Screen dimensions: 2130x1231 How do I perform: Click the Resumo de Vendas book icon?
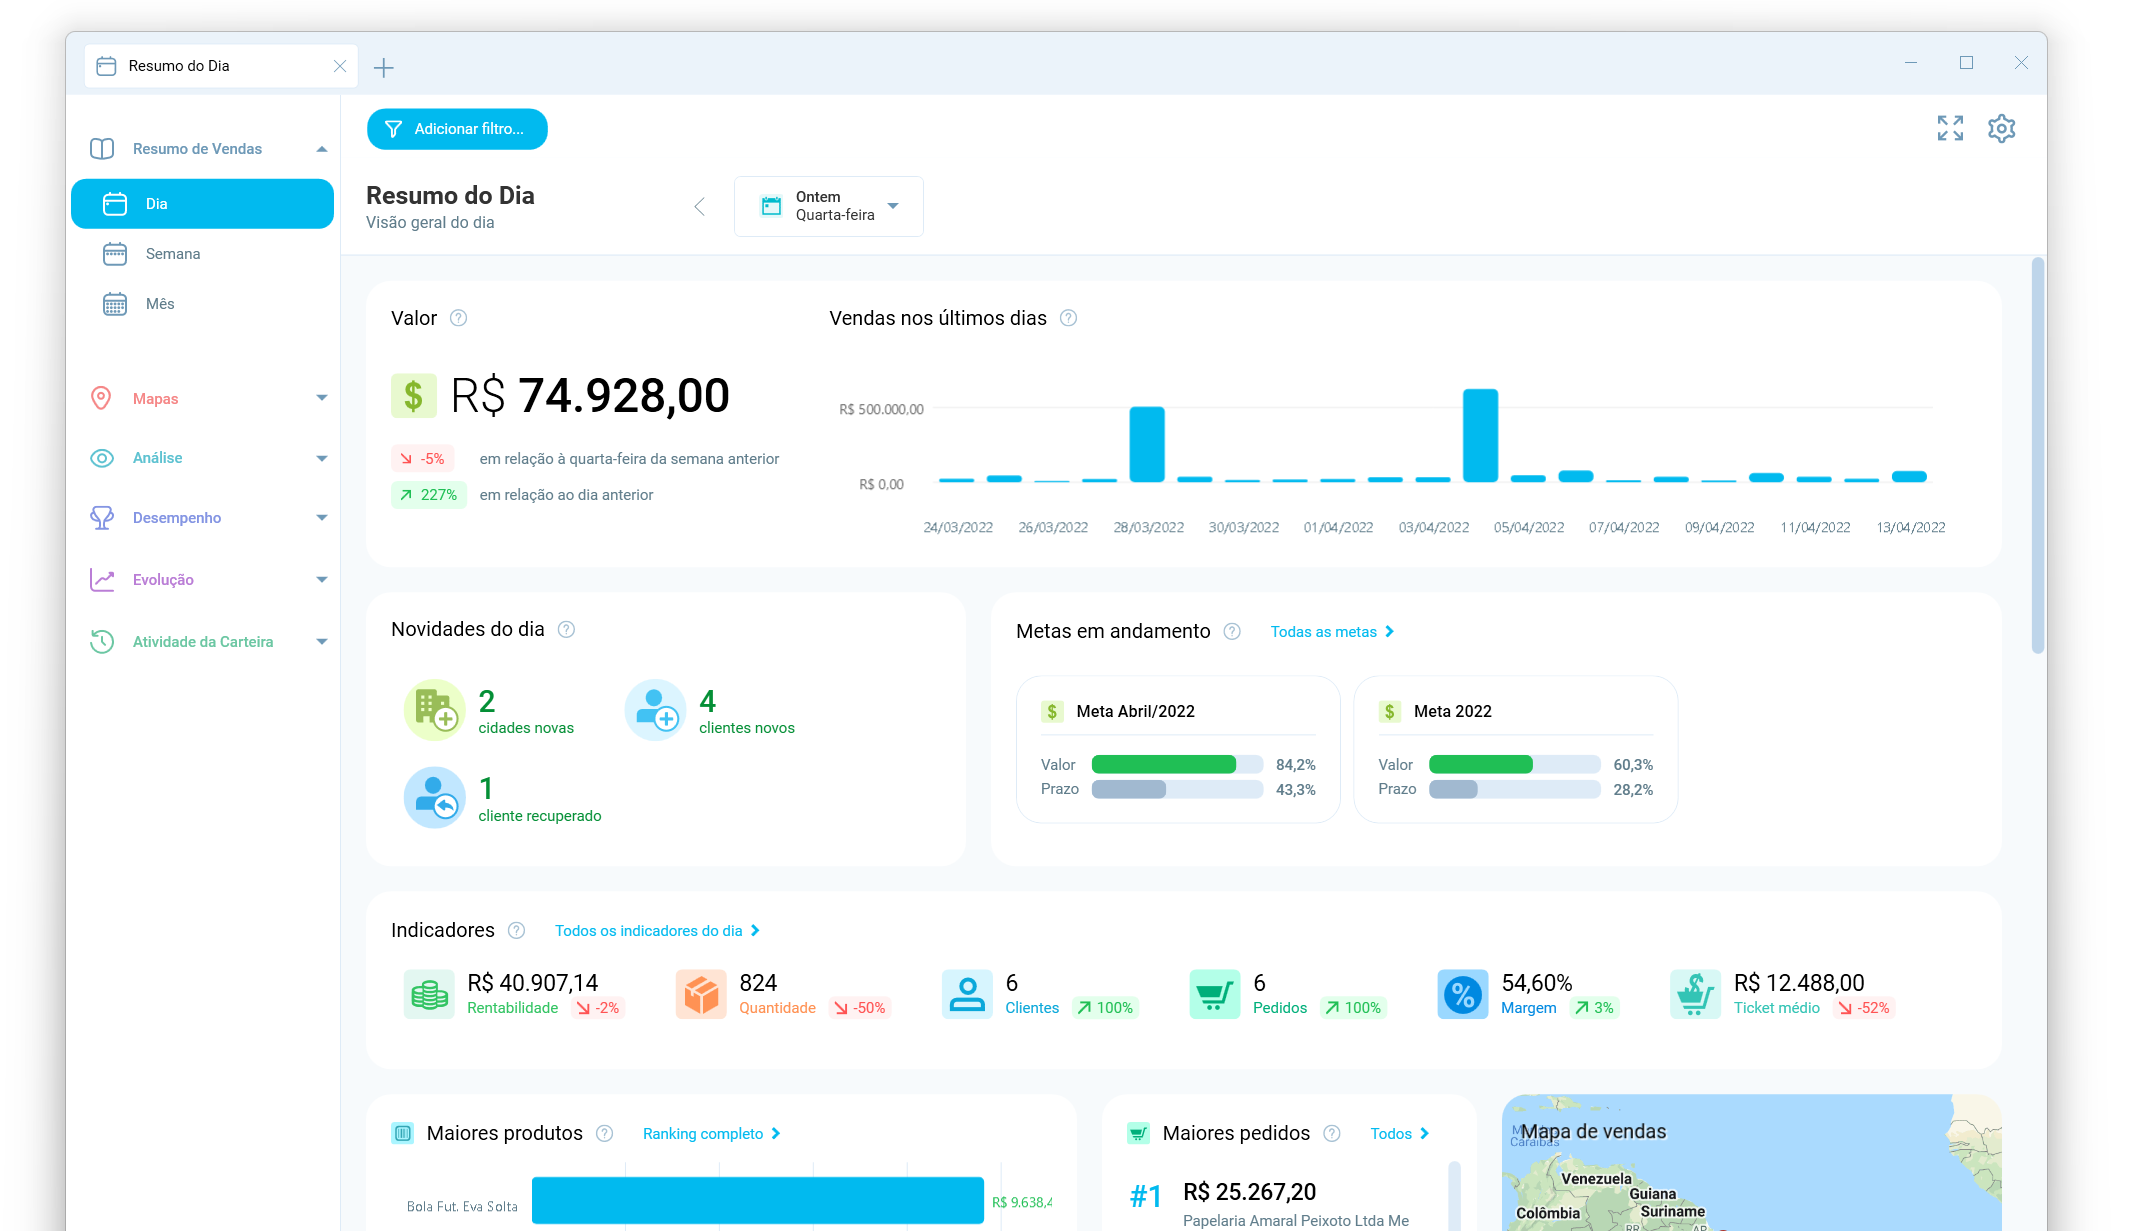[x=102, y=149]
